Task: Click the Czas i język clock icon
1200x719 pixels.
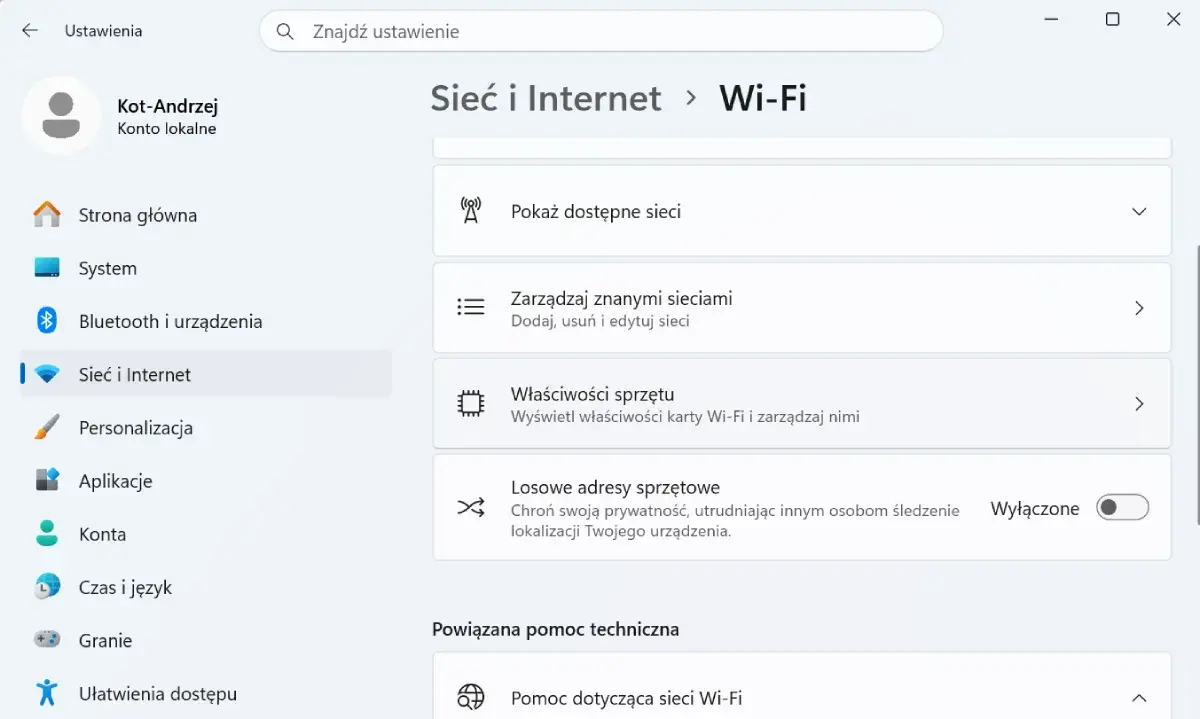Action: [47, 587]
